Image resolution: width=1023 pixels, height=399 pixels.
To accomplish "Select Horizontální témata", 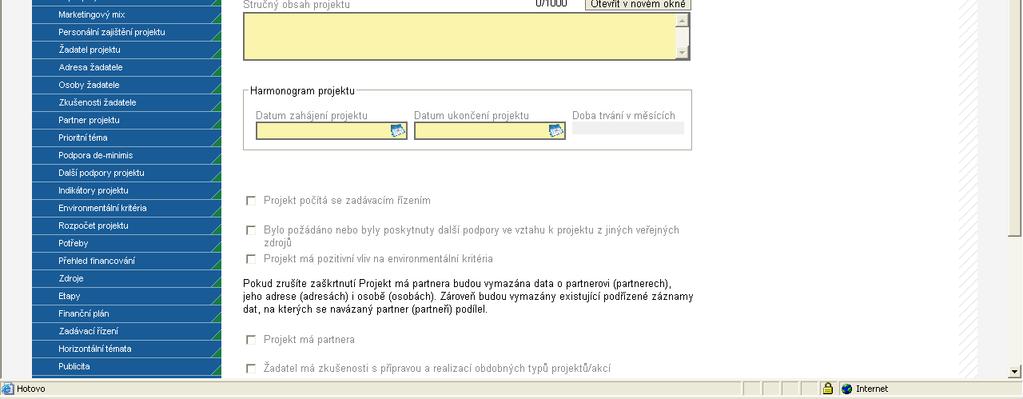I will (x=127, y=349).
